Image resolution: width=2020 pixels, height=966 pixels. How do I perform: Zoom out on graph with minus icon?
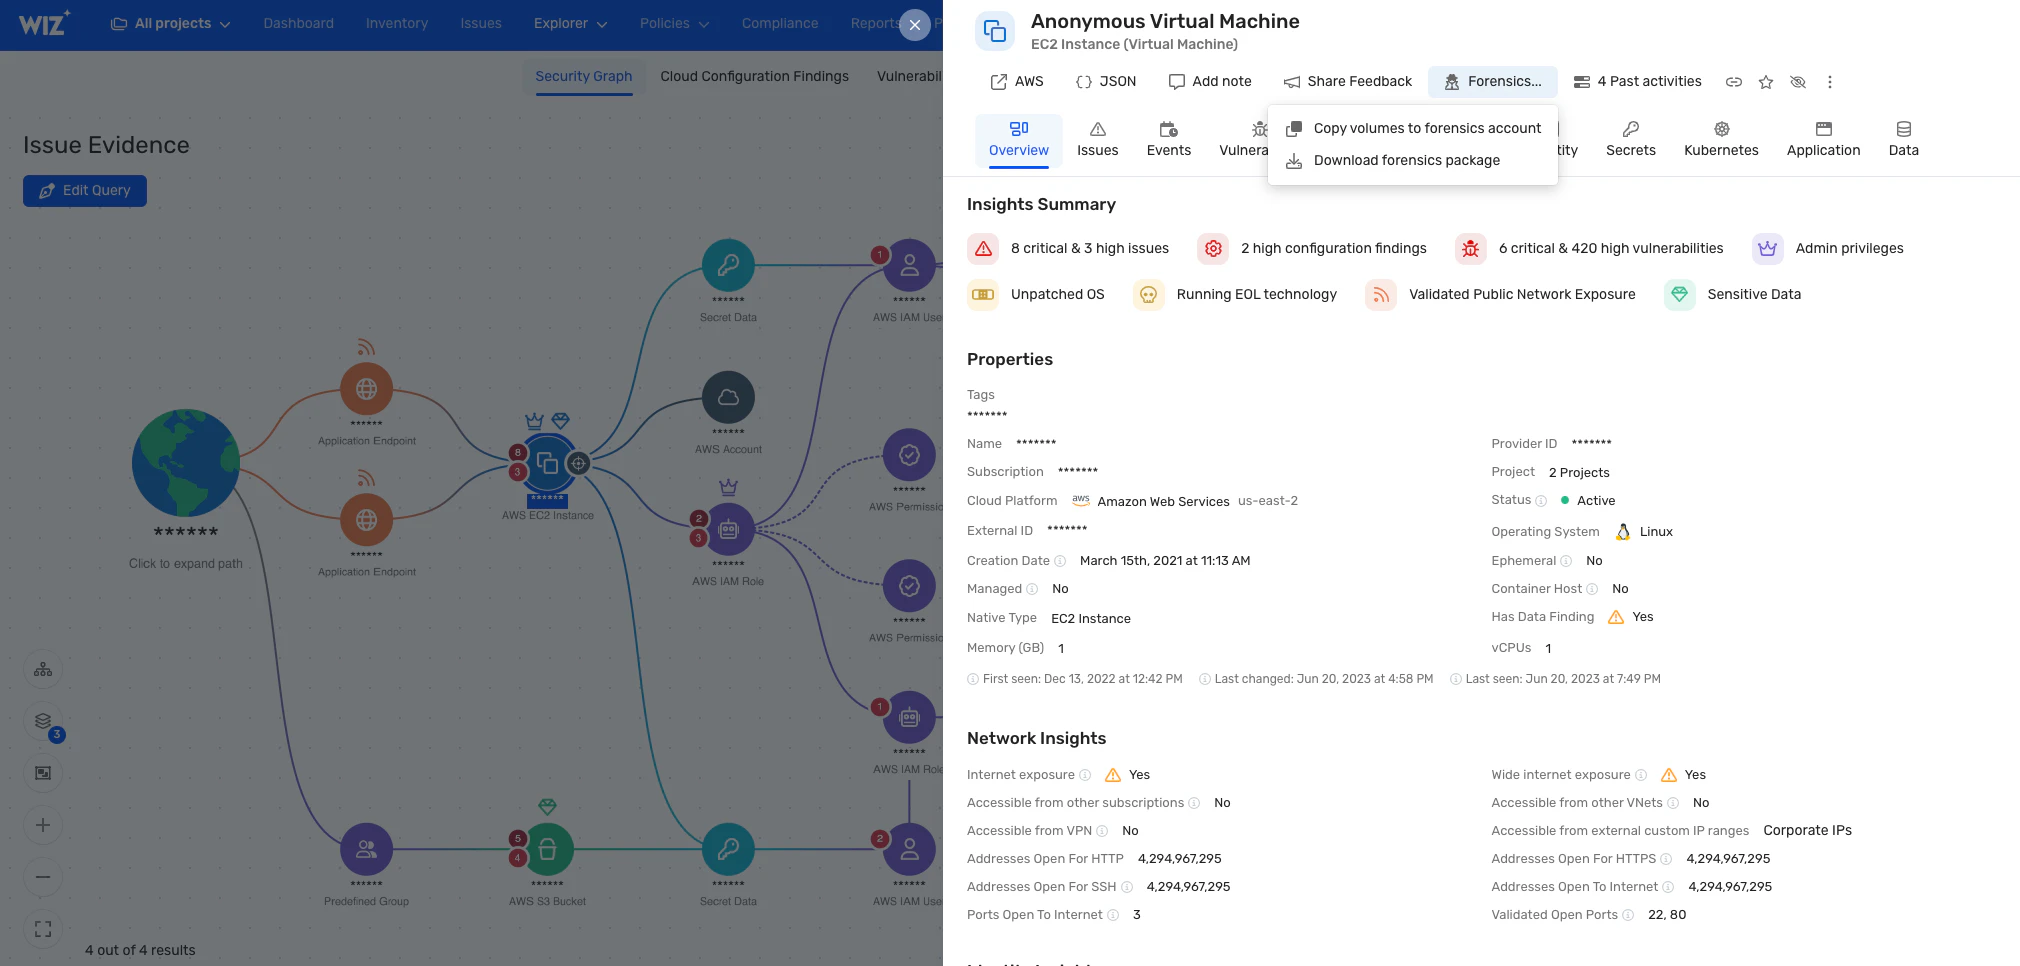coord(43,878)
